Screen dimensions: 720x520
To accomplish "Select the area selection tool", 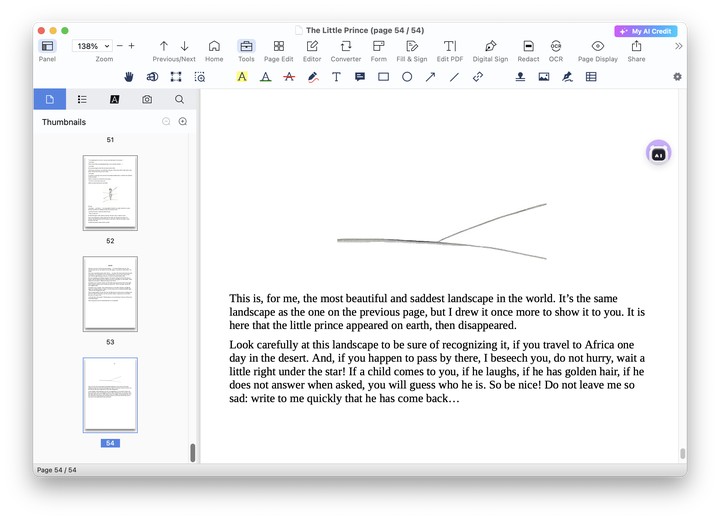I will tap(176, 77).
